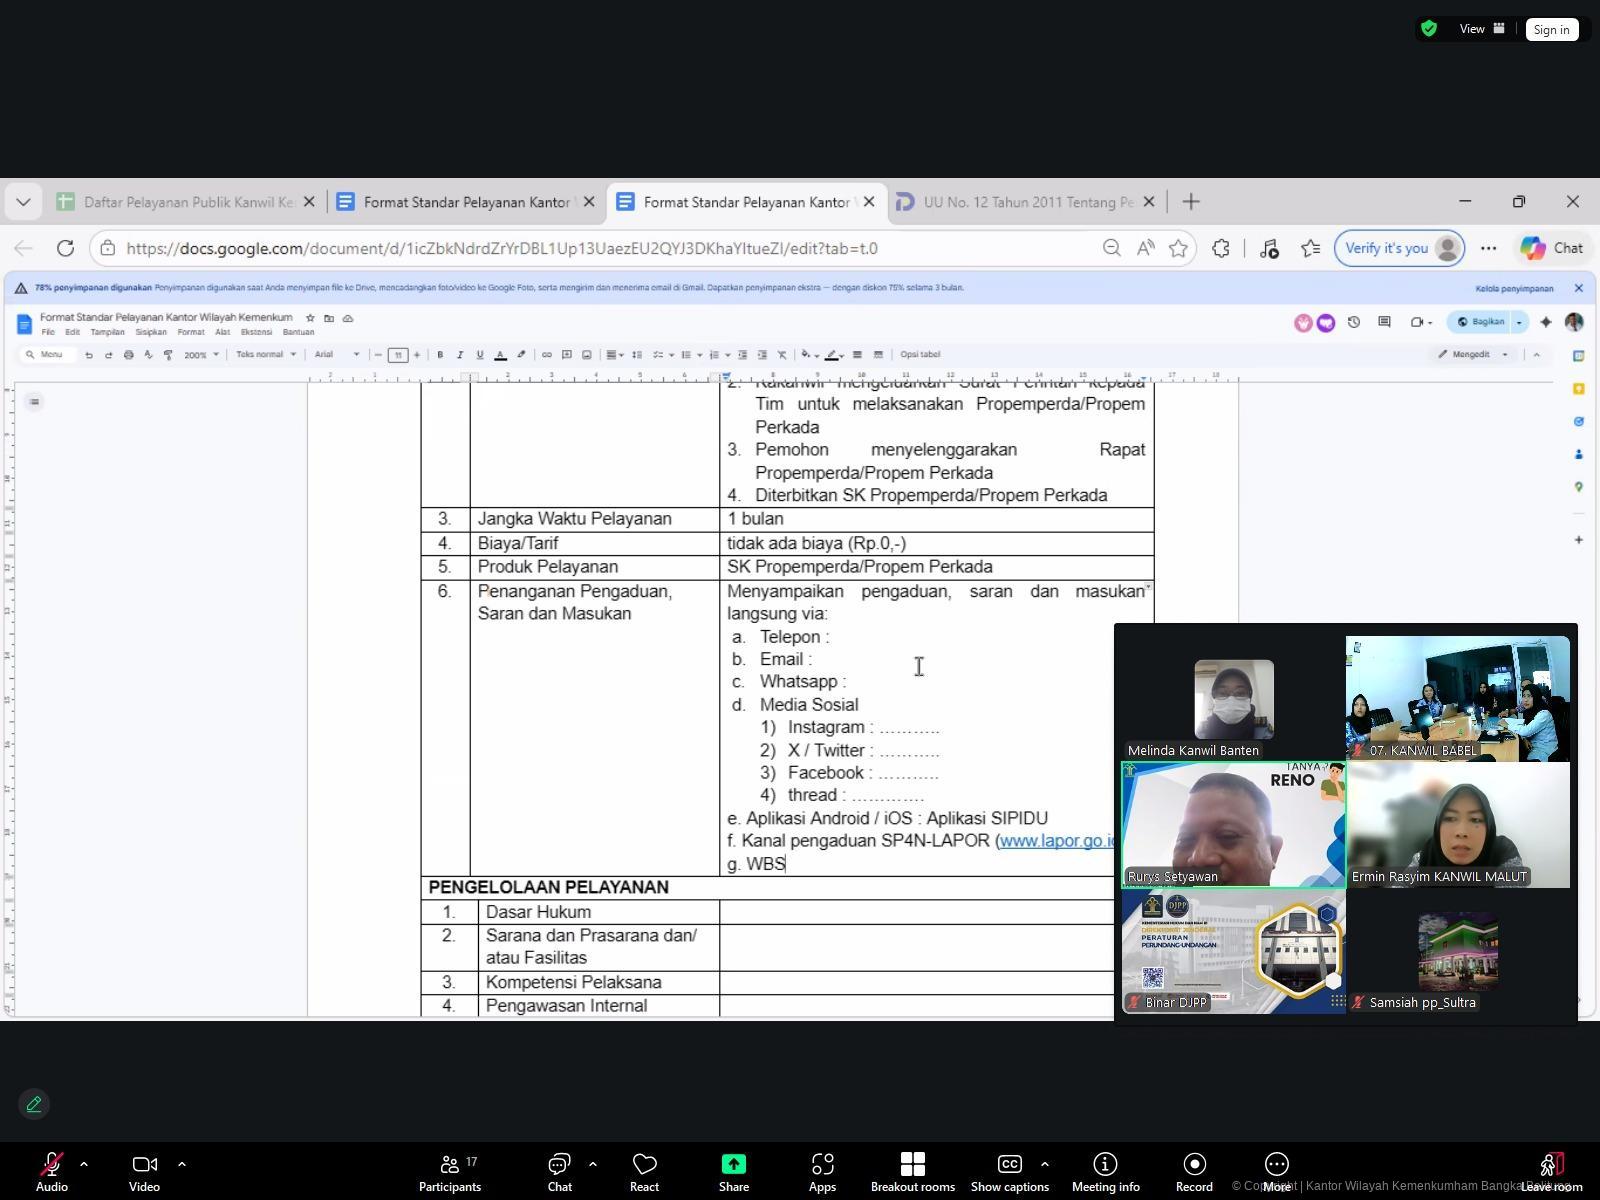Open the Participants panel
The height and width of the screenshot is (1200, 1600).
coord(450,1165)
